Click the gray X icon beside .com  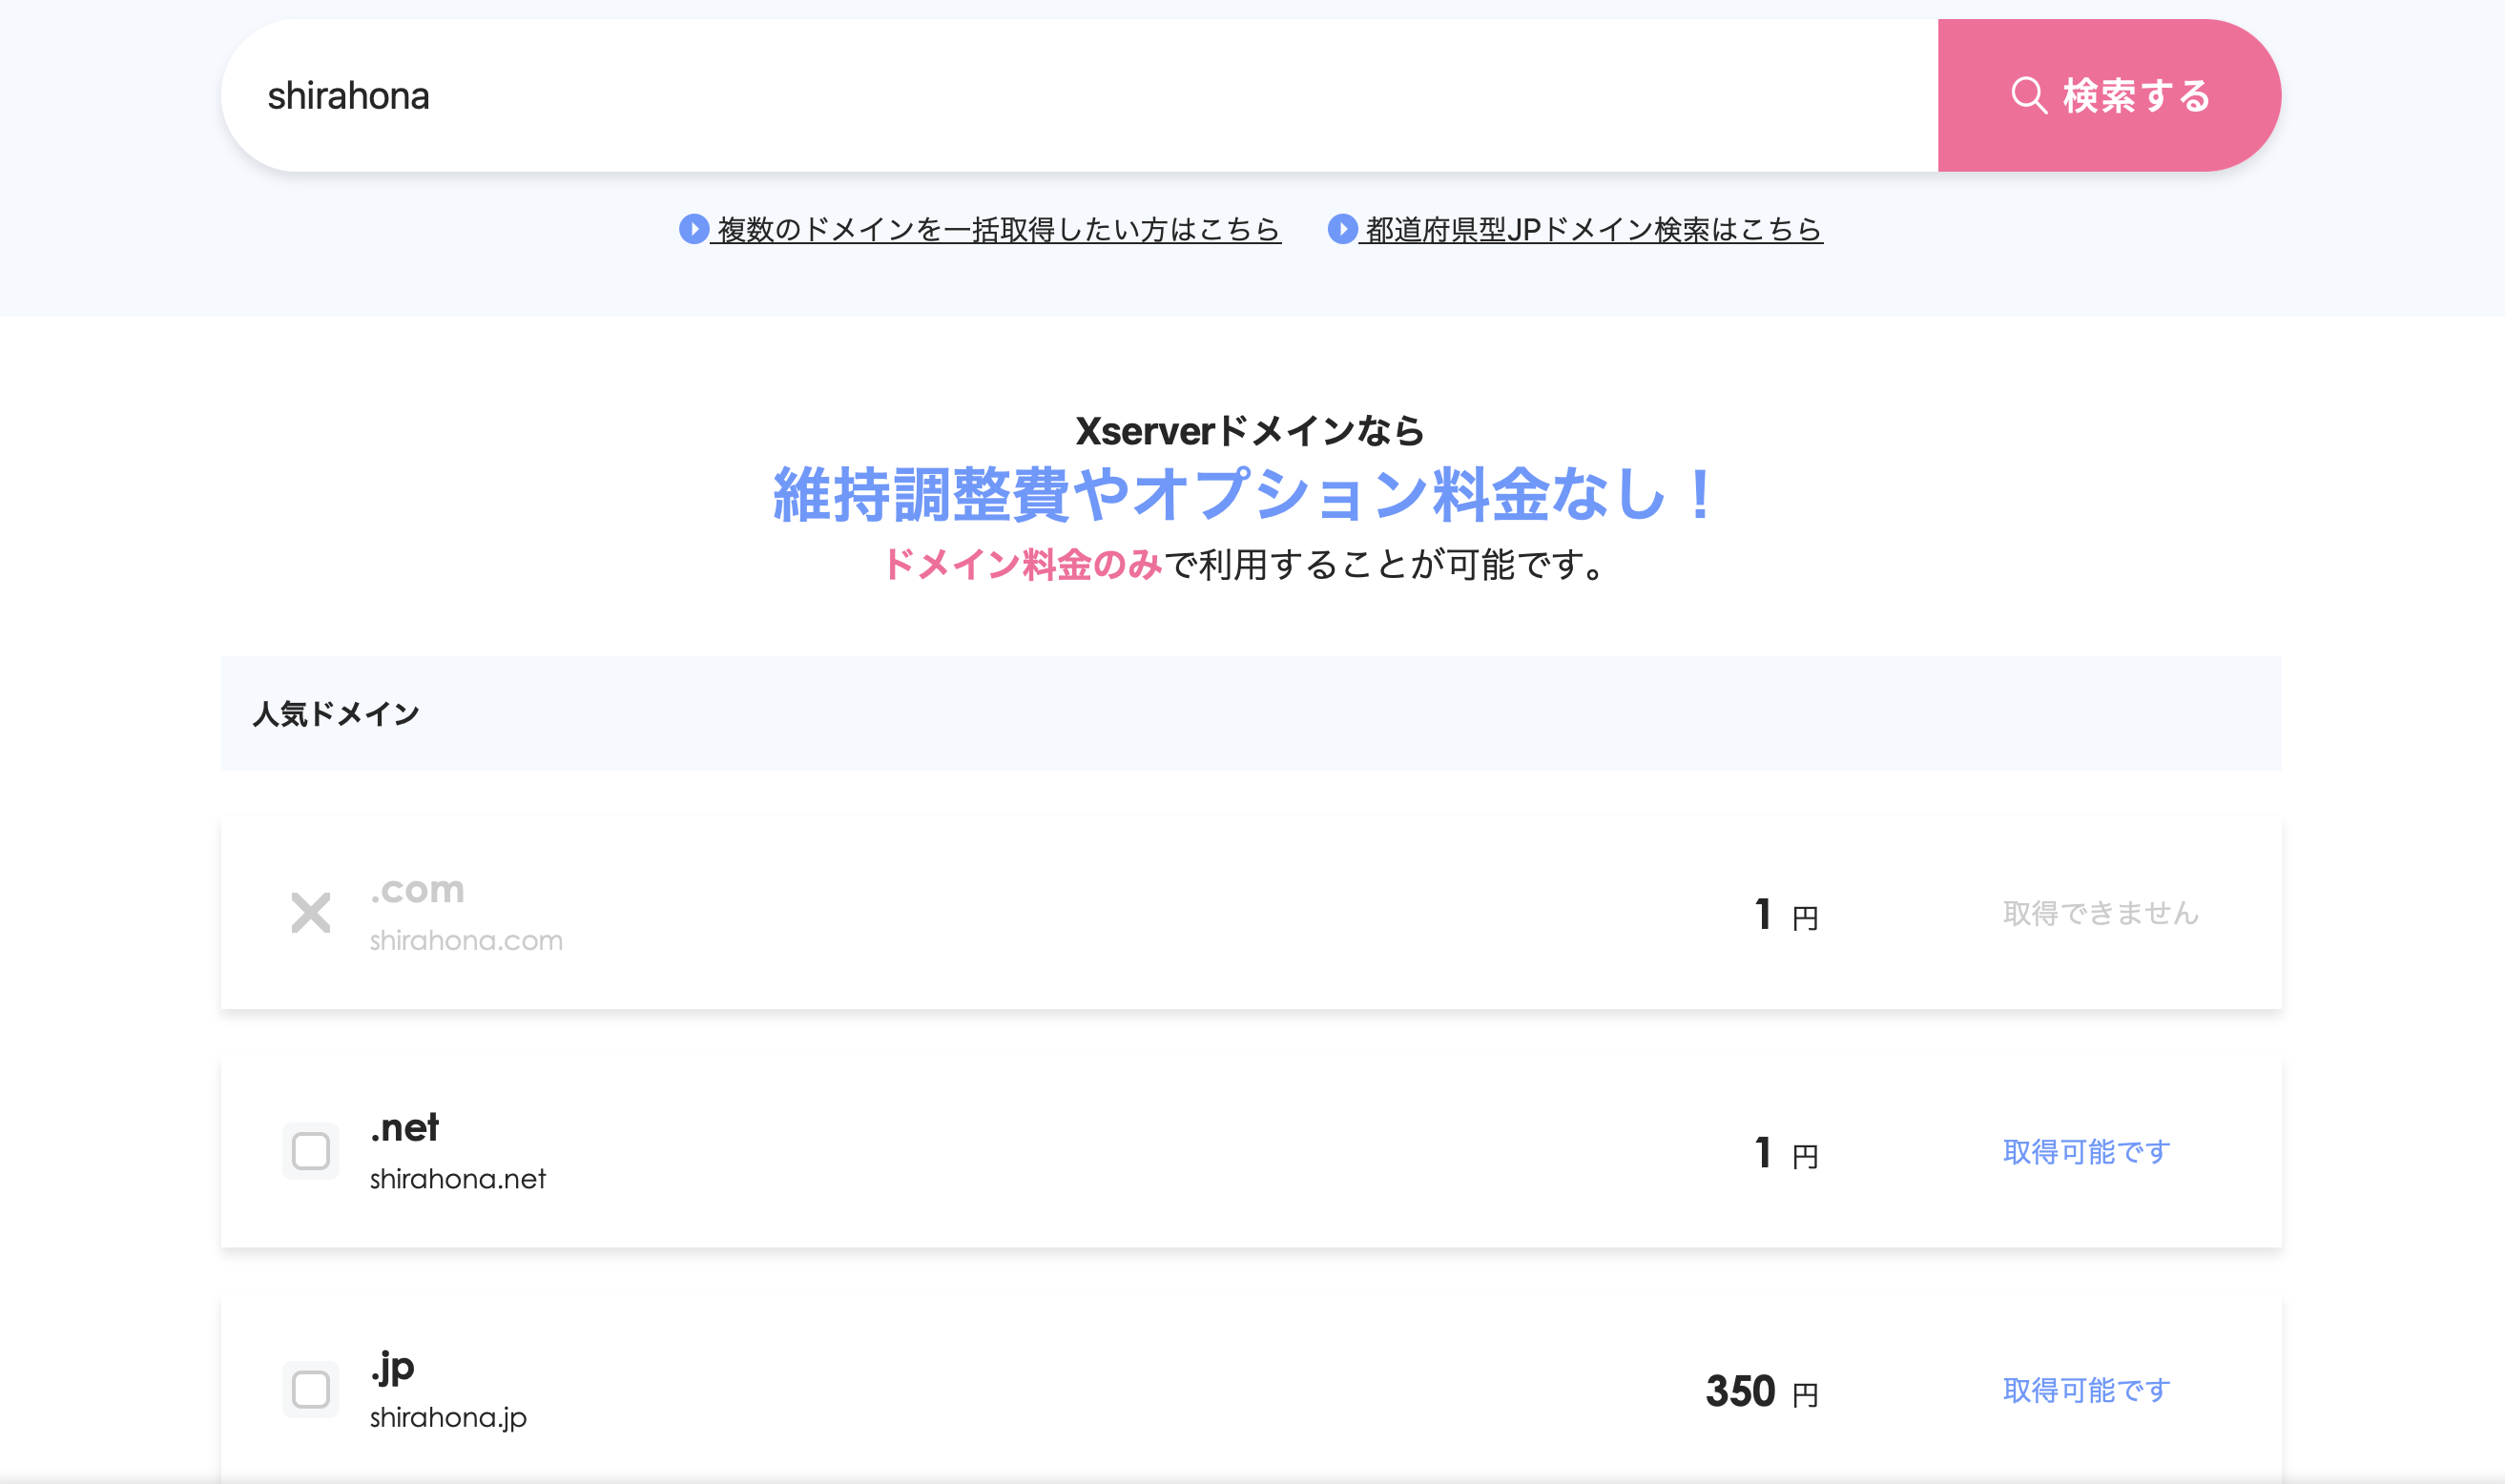click(x=311, y=913)
